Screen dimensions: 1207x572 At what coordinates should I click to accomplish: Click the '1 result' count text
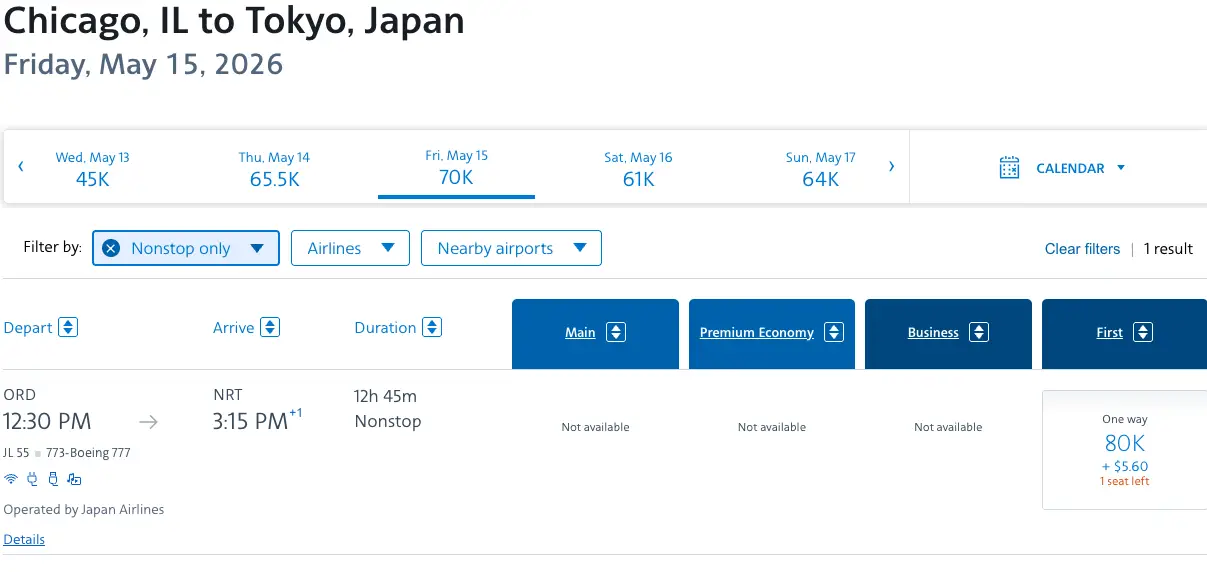click(x=1168, y=249)
